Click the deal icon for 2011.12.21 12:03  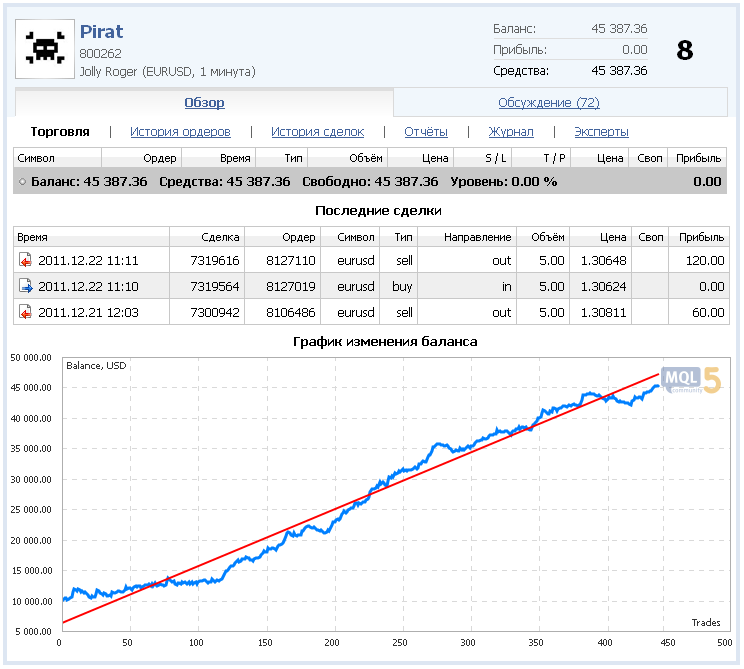tap(25, 312)
